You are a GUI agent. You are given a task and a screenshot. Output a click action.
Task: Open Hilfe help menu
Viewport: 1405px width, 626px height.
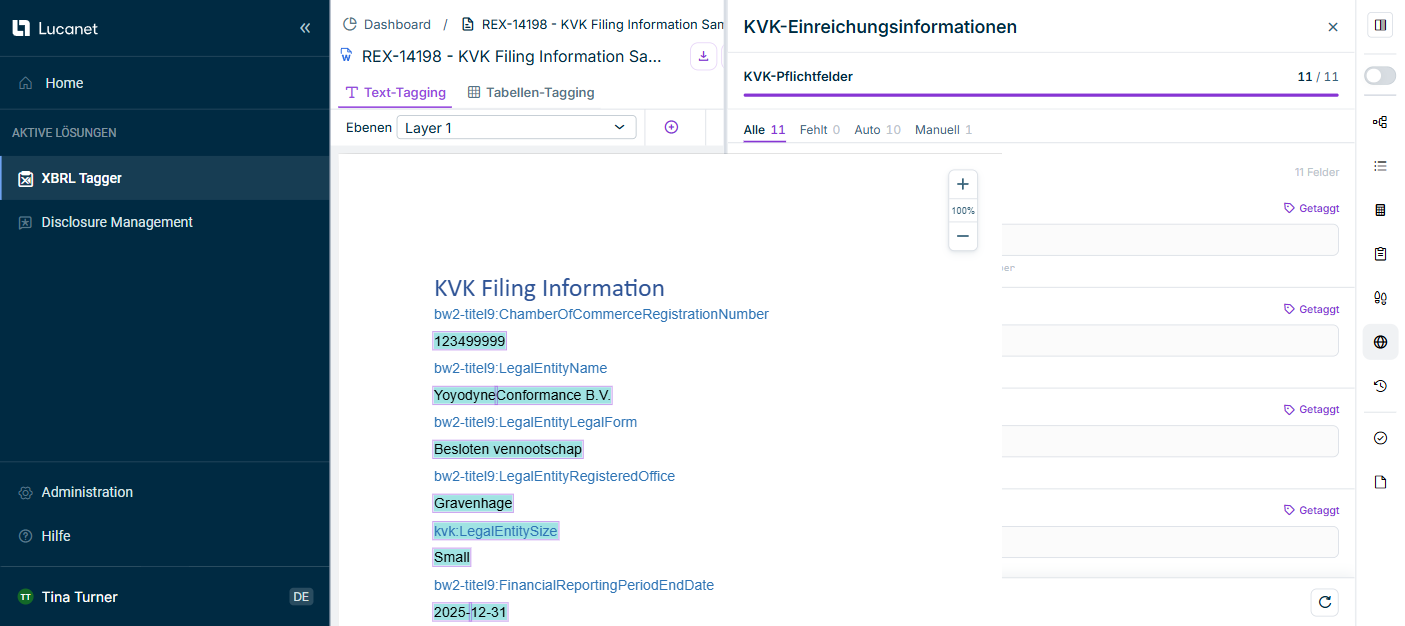click(164, 536)
